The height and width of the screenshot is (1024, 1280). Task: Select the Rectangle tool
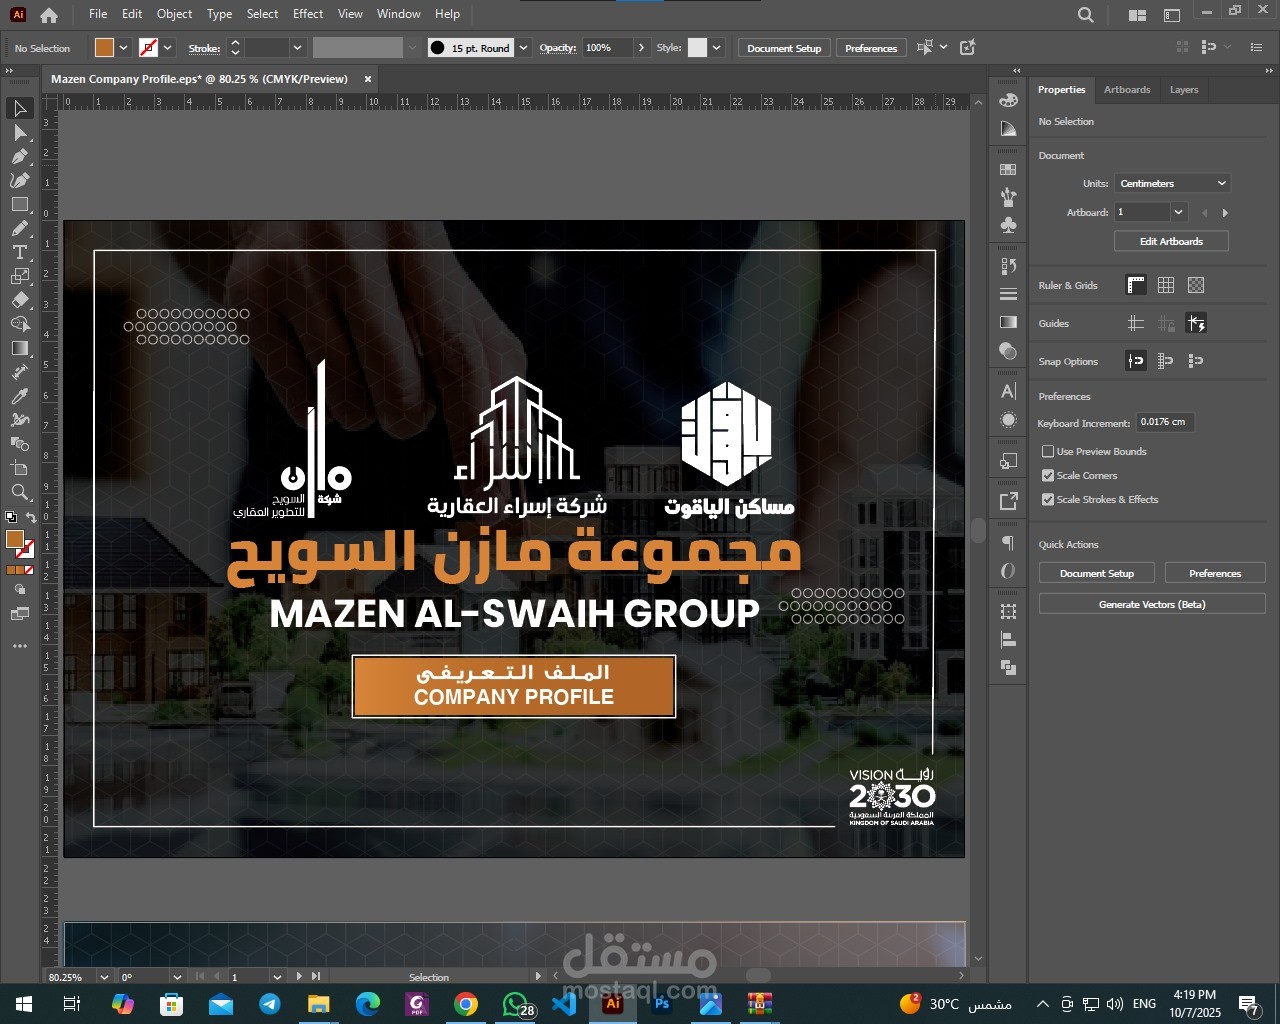coord(20,204)
